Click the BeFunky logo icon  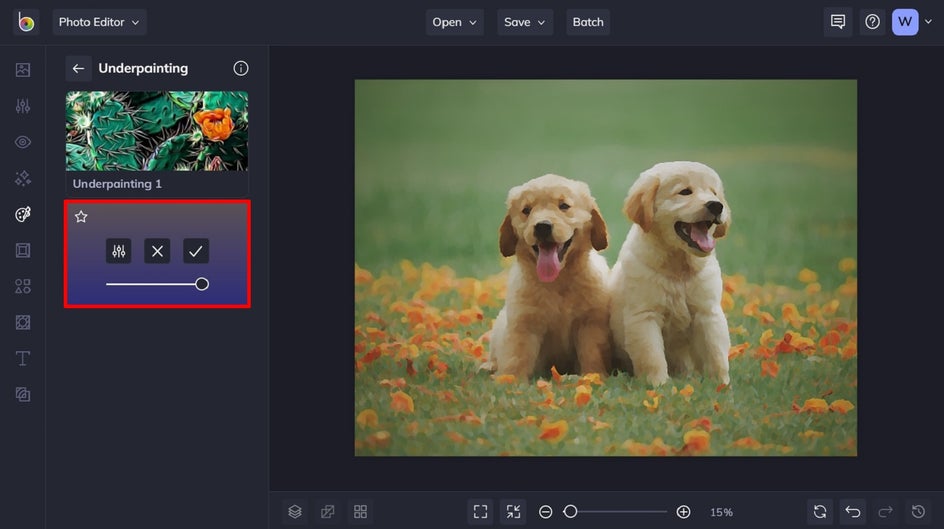pos(26,22)
